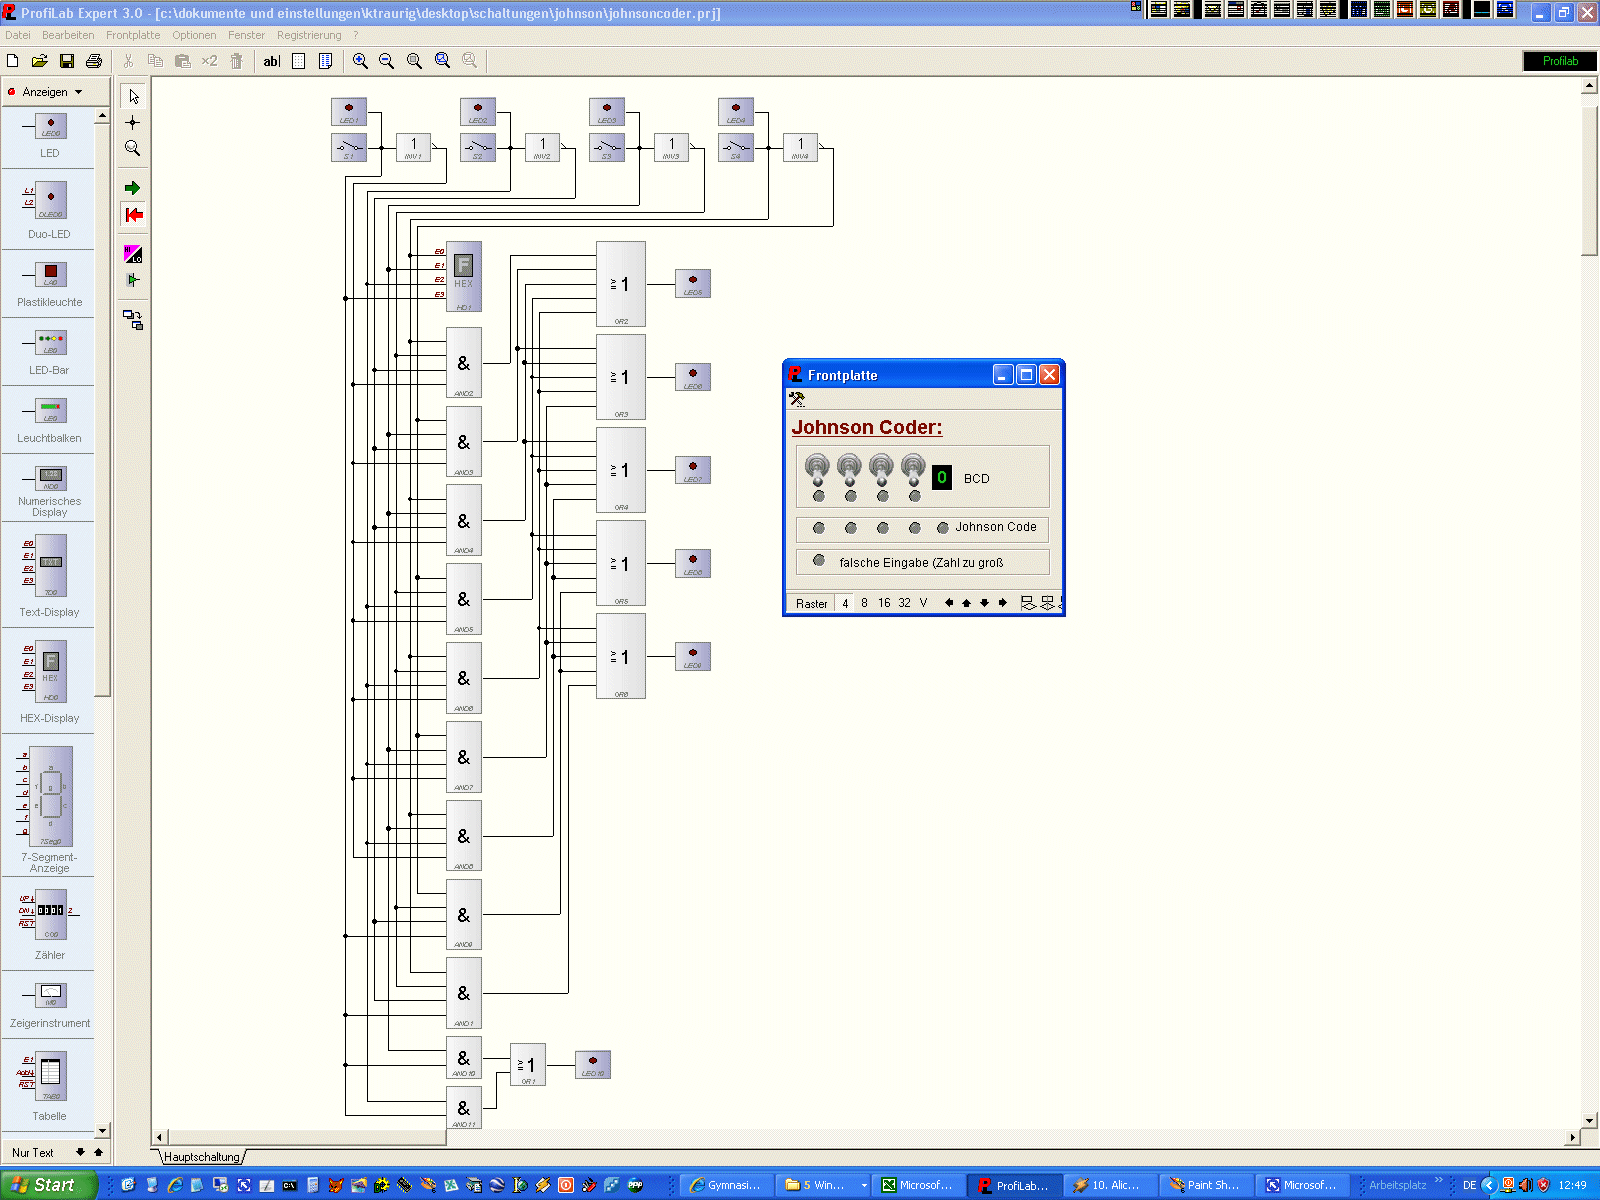
Task: Expand the Anzeigen component category dropdown
Action: click(78, 92)
